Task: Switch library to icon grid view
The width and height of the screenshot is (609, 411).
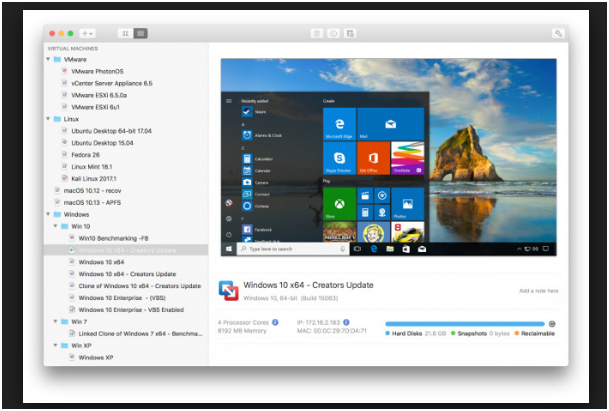Action: point(125,33)
